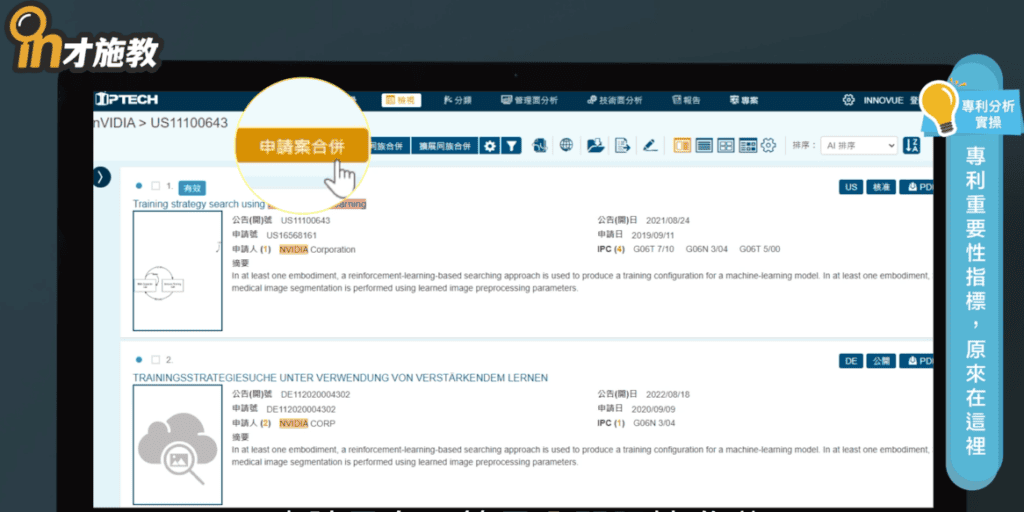Open display settings gear after view icons
1024x512 pixels.
pyautogui.click(x=768, y=145)
